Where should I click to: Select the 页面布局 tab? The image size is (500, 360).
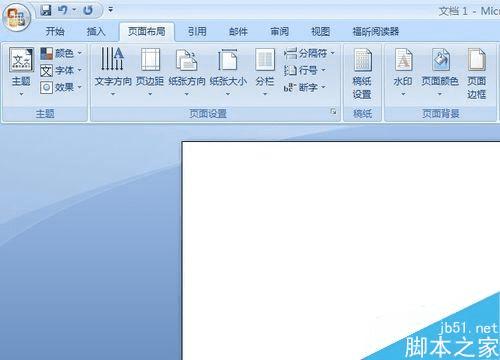click(x=147, y=32)
